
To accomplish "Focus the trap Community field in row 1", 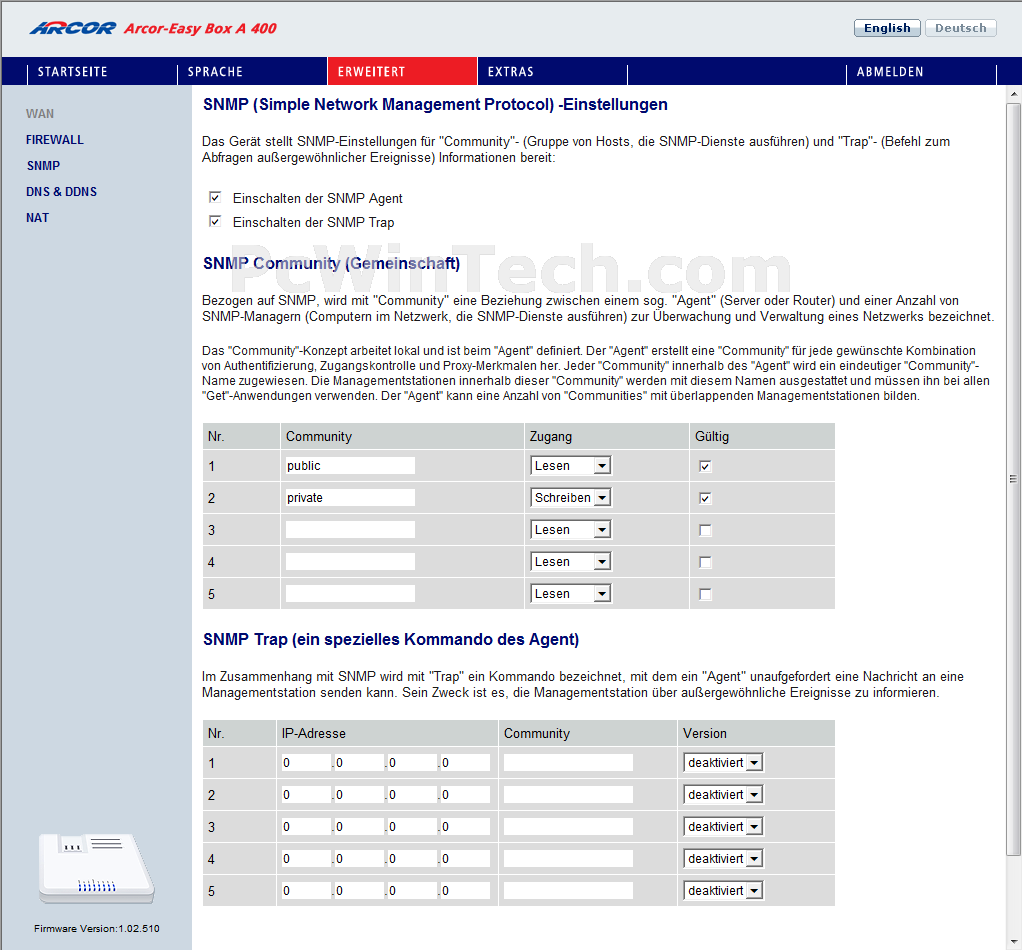I will point(568,762).
